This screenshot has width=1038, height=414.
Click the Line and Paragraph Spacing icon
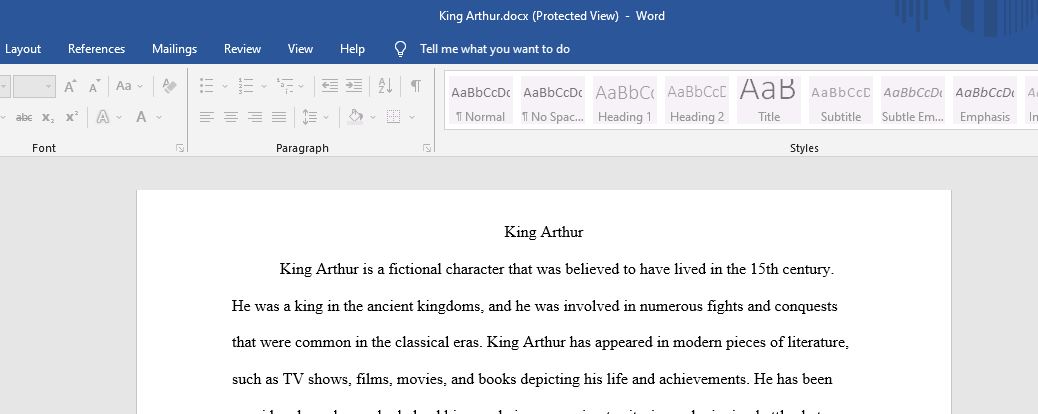(x=310, y=117)
